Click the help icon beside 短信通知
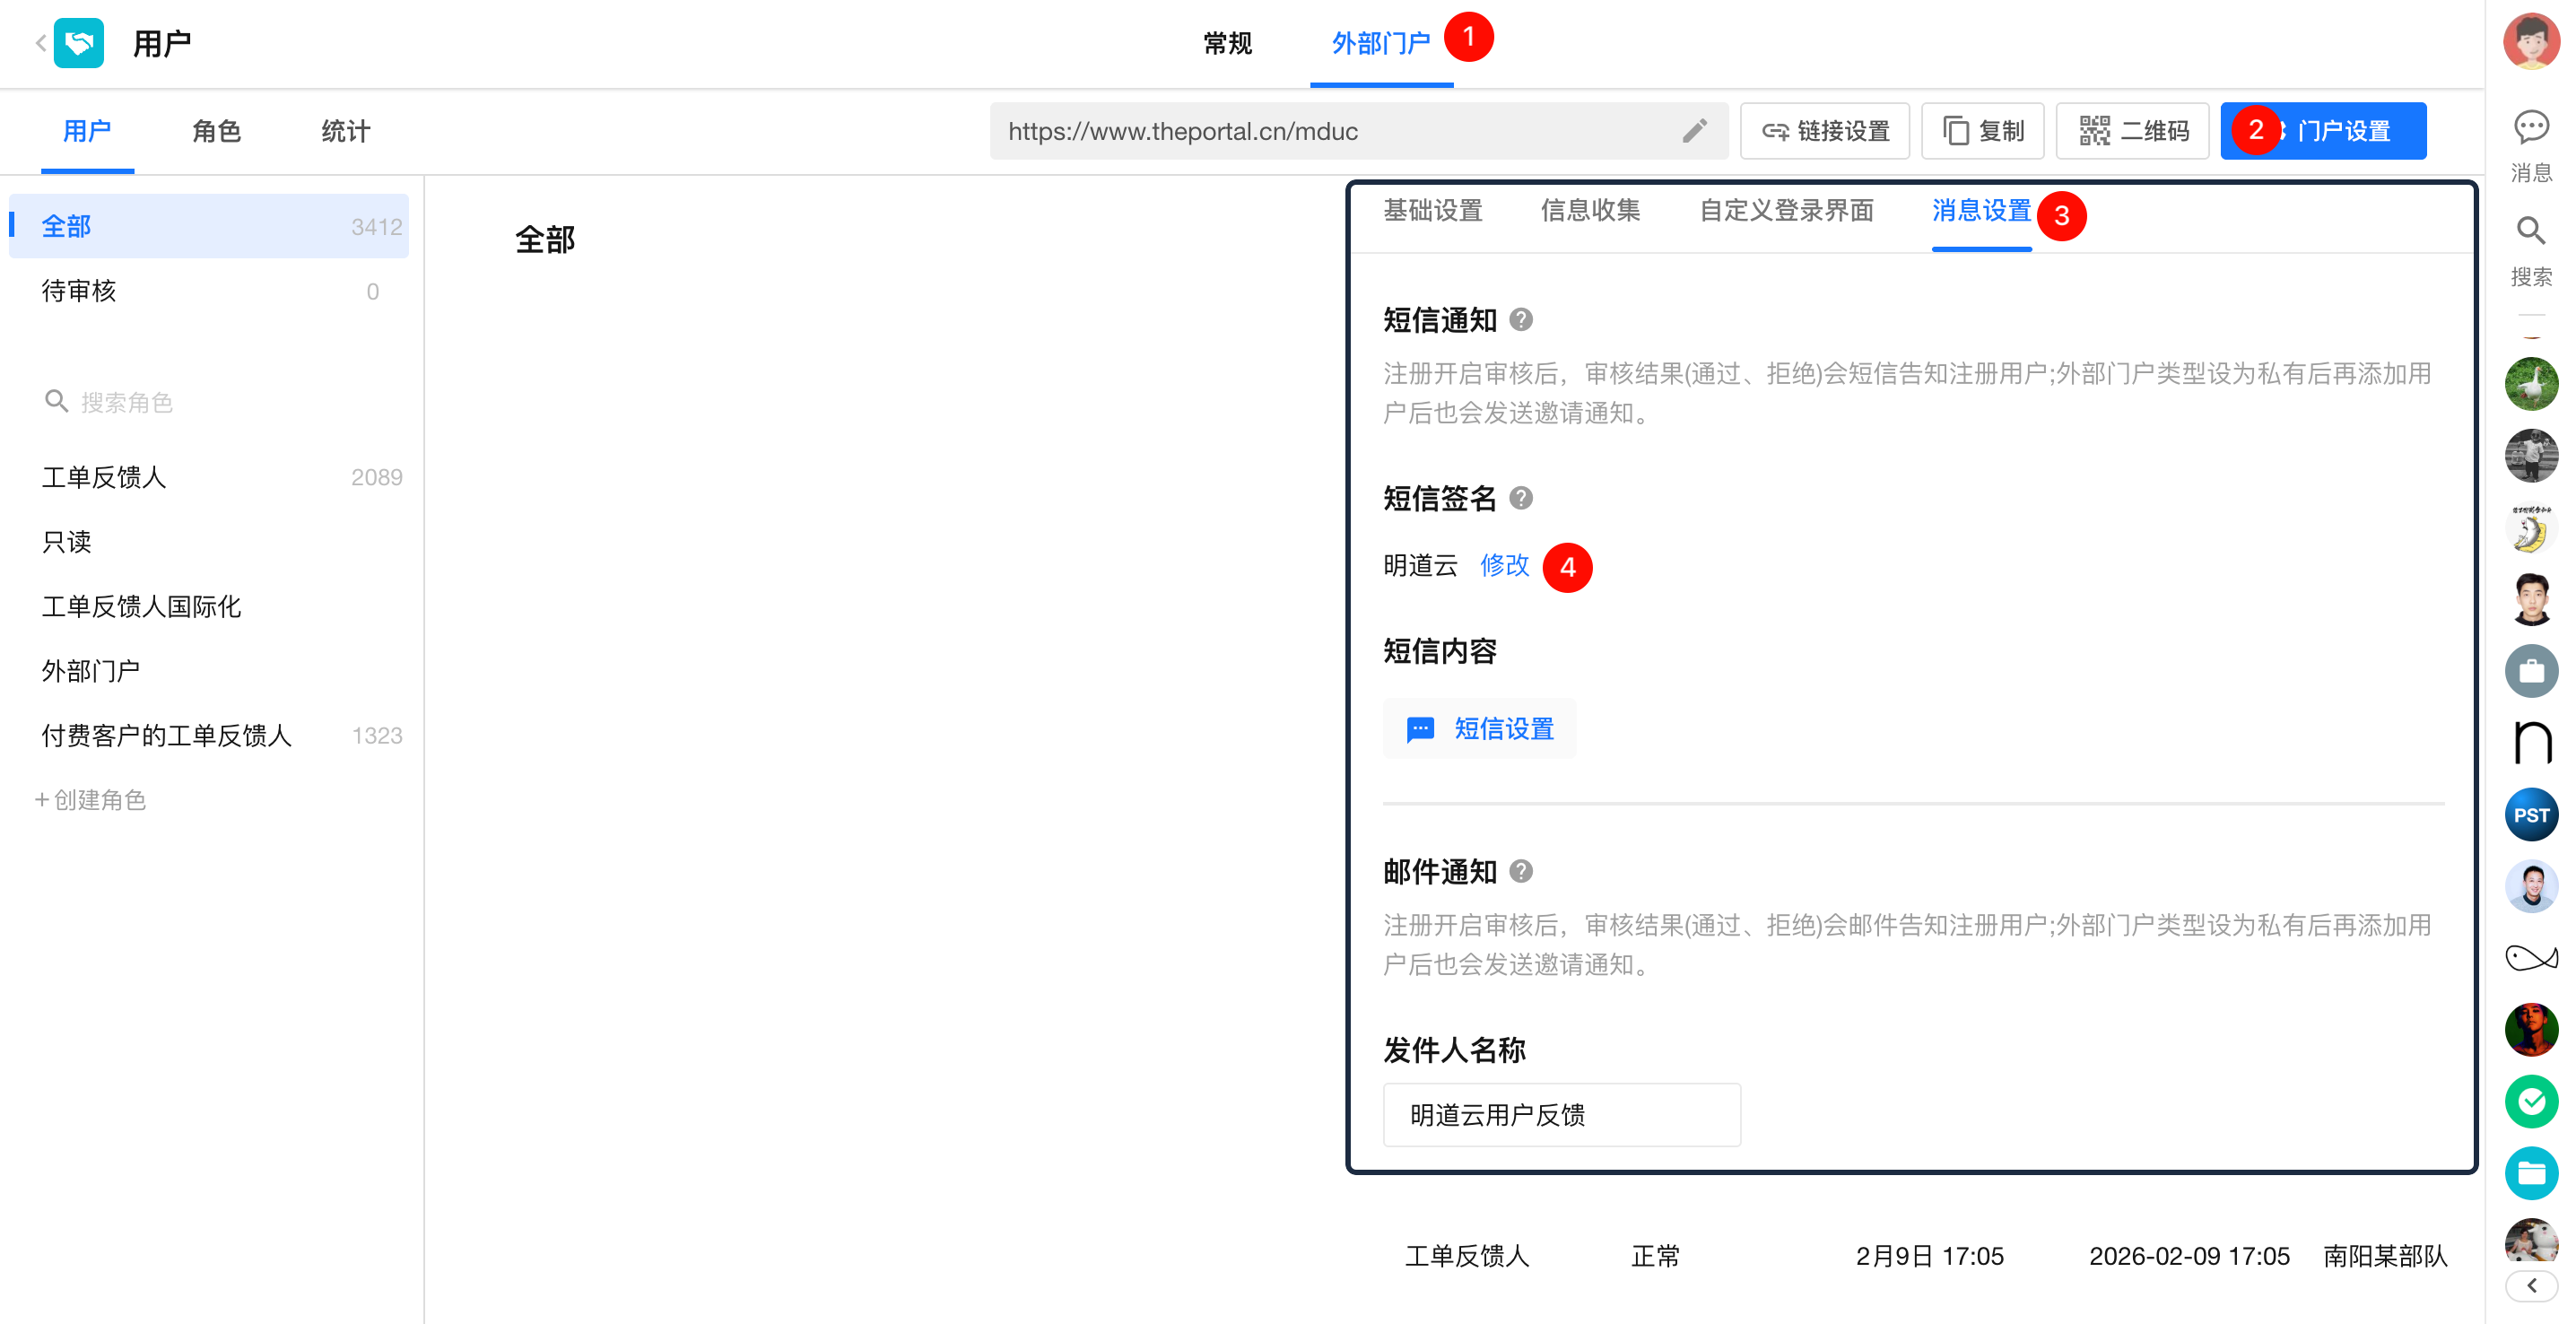2576x1324 pixels. click(x=1520, y=320)
